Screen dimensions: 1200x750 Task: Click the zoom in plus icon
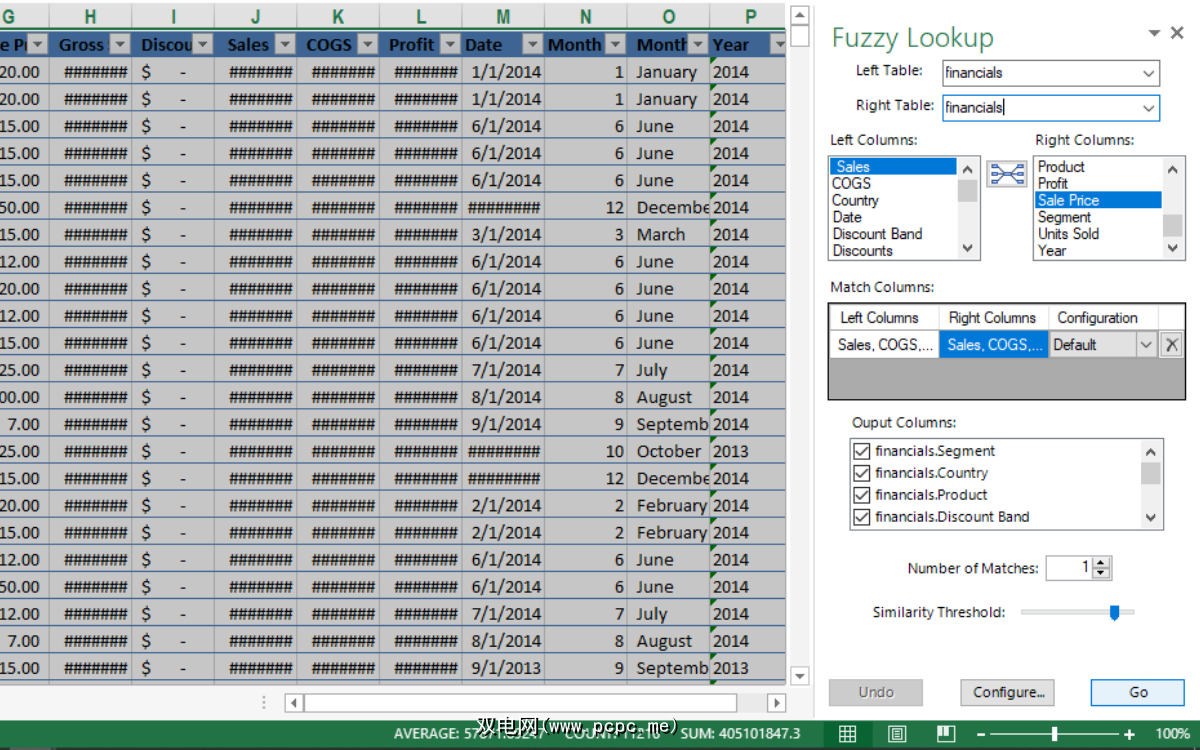1129,734
